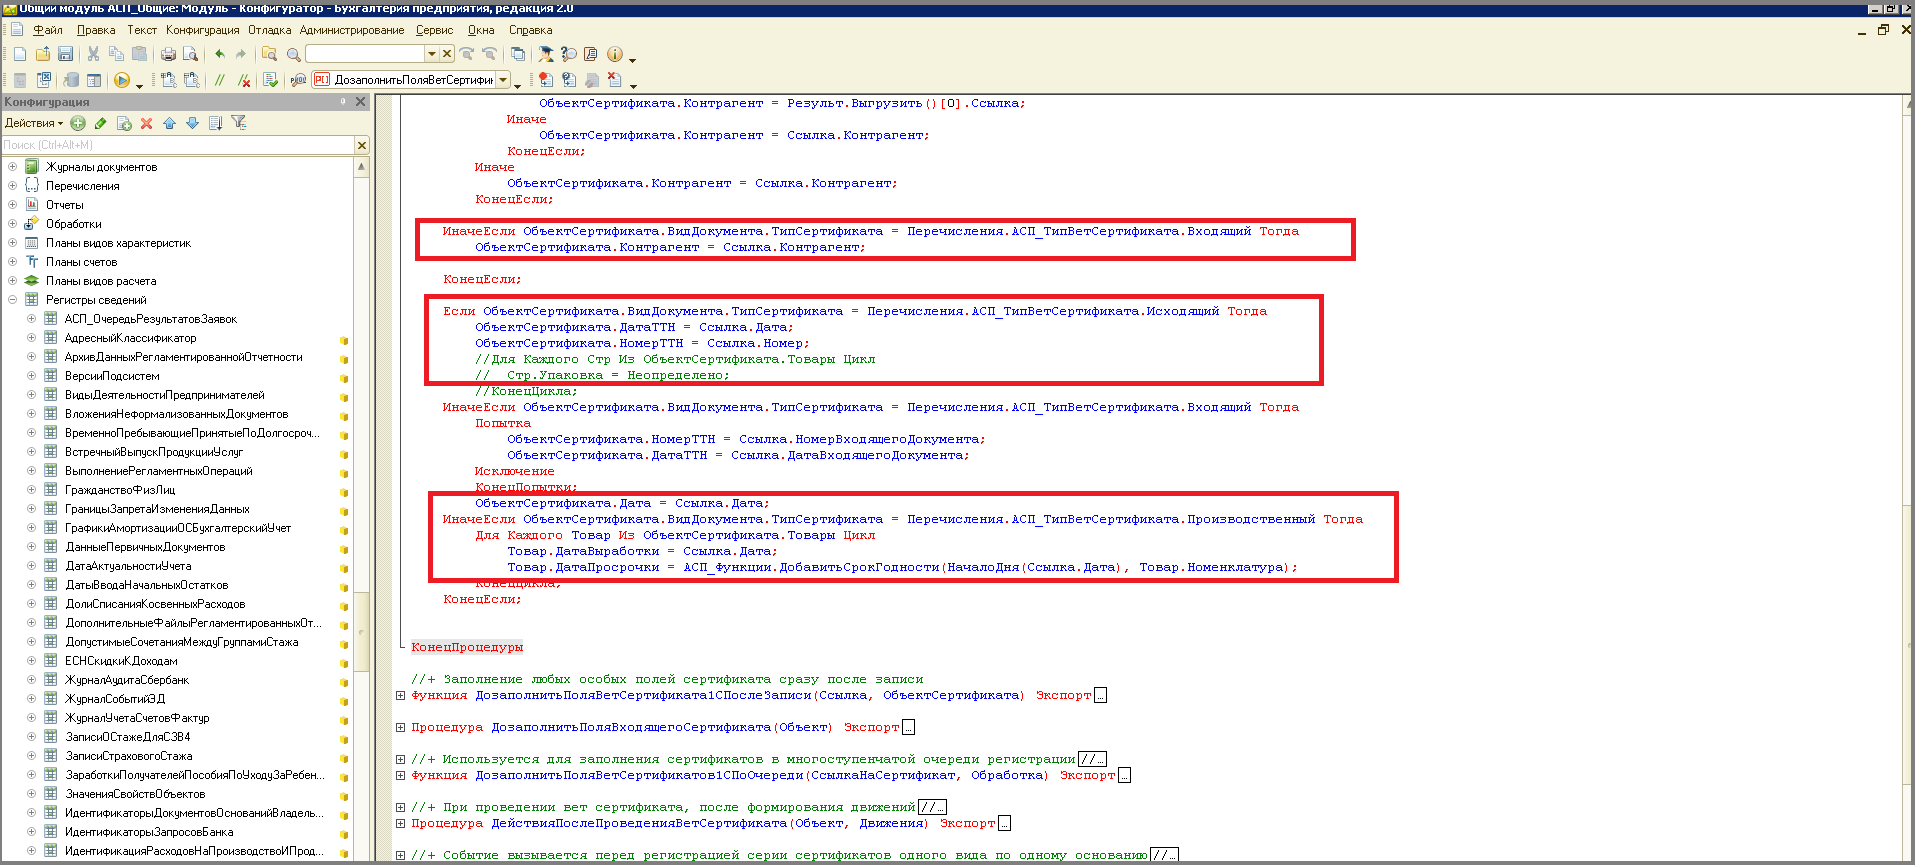Open the Администрирование menu
Image resolution: width=1915 pixels, height=865 pixels.
click(352, 30)
